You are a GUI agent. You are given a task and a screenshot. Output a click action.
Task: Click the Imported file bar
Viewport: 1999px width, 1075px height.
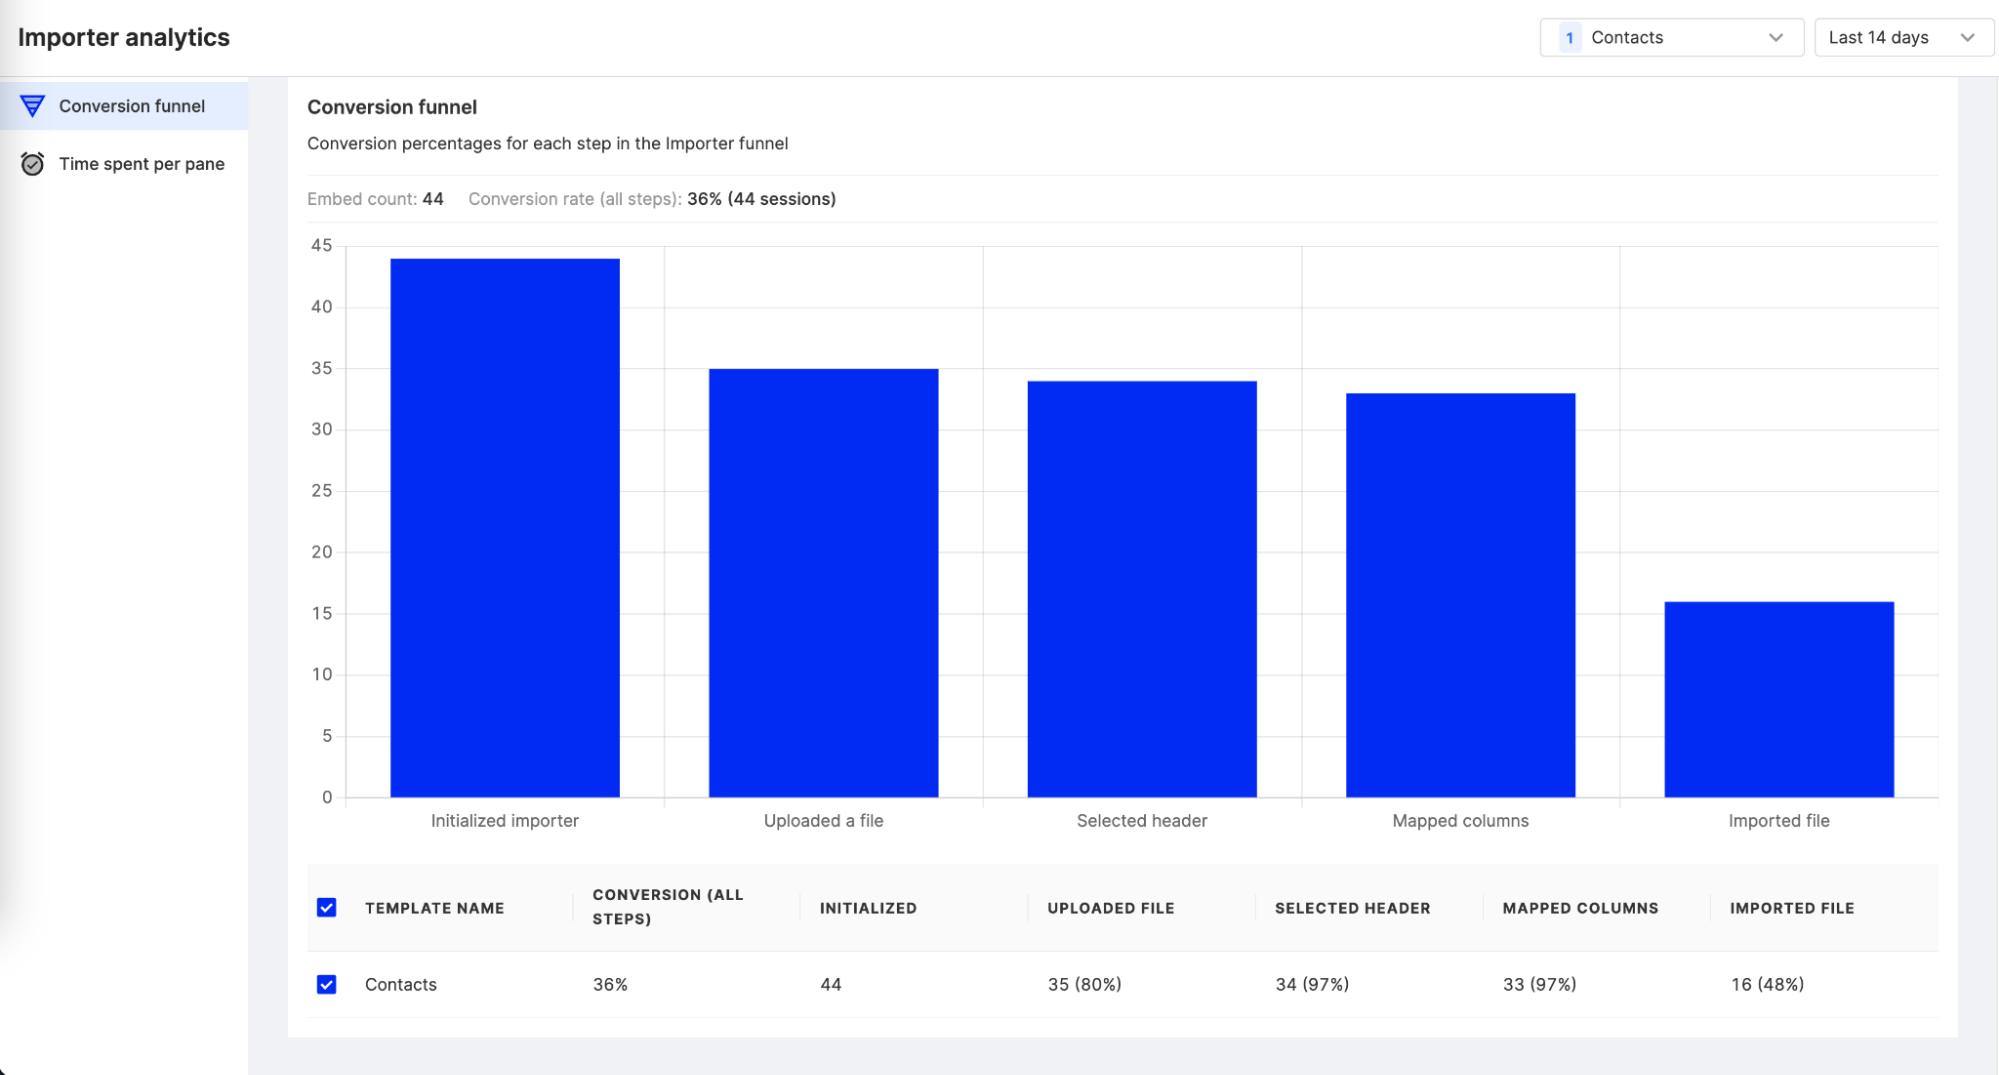(x=1779, y=699)
